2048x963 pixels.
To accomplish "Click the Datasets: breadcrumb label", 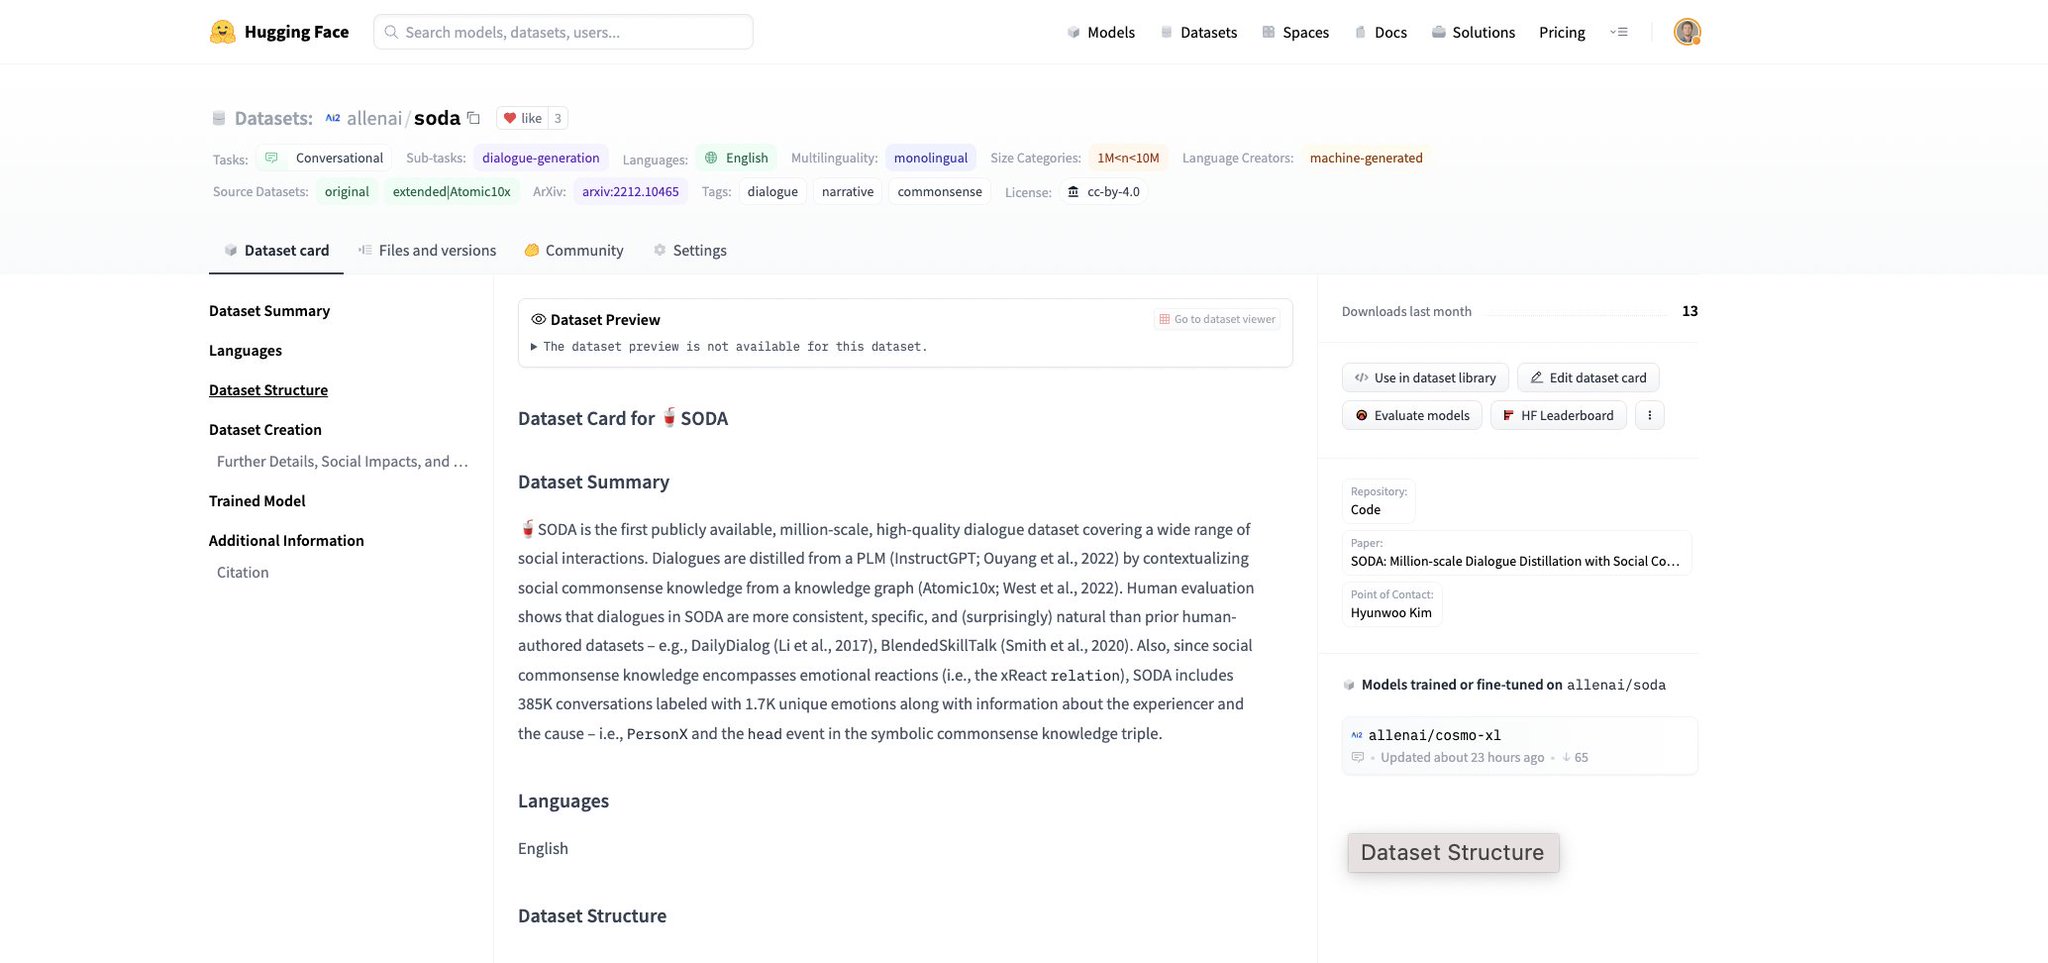I will [273, 118].
